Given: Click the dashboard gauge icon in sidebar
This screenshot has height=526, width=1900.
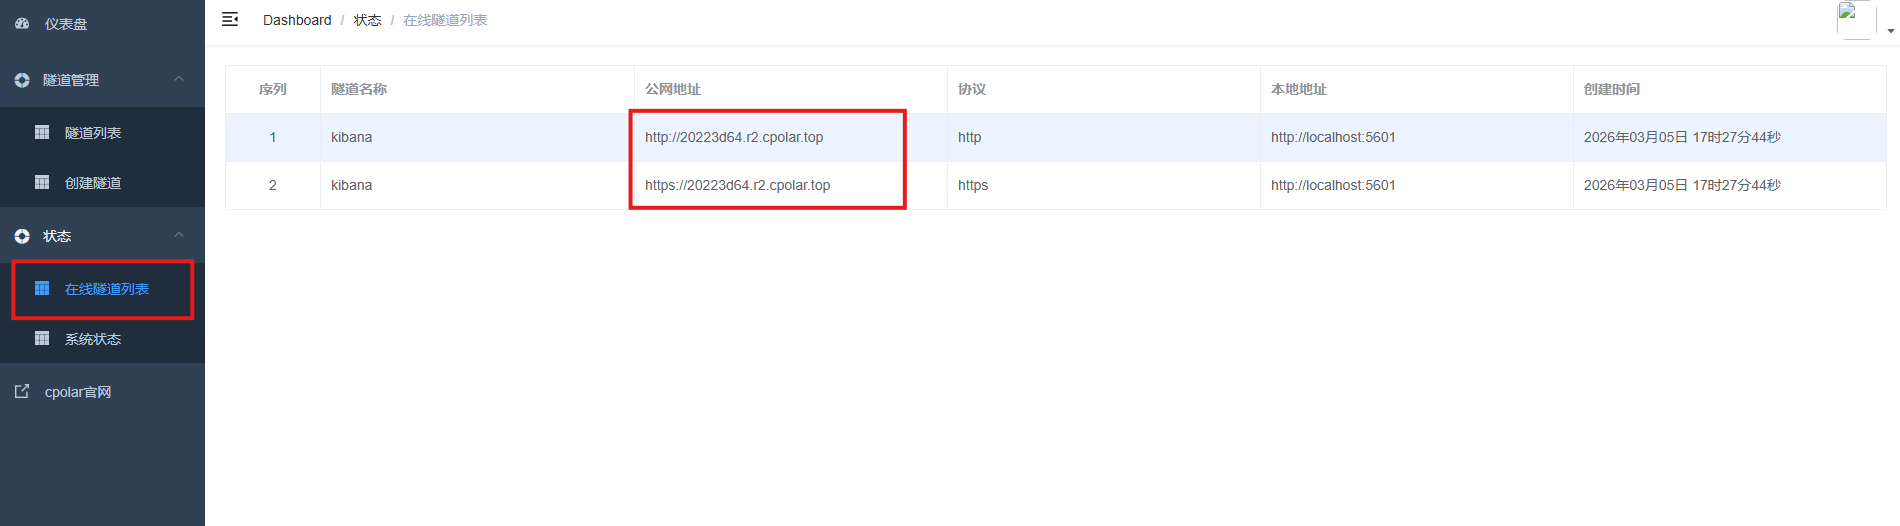Looking at the screenshot, I should 22,24.
